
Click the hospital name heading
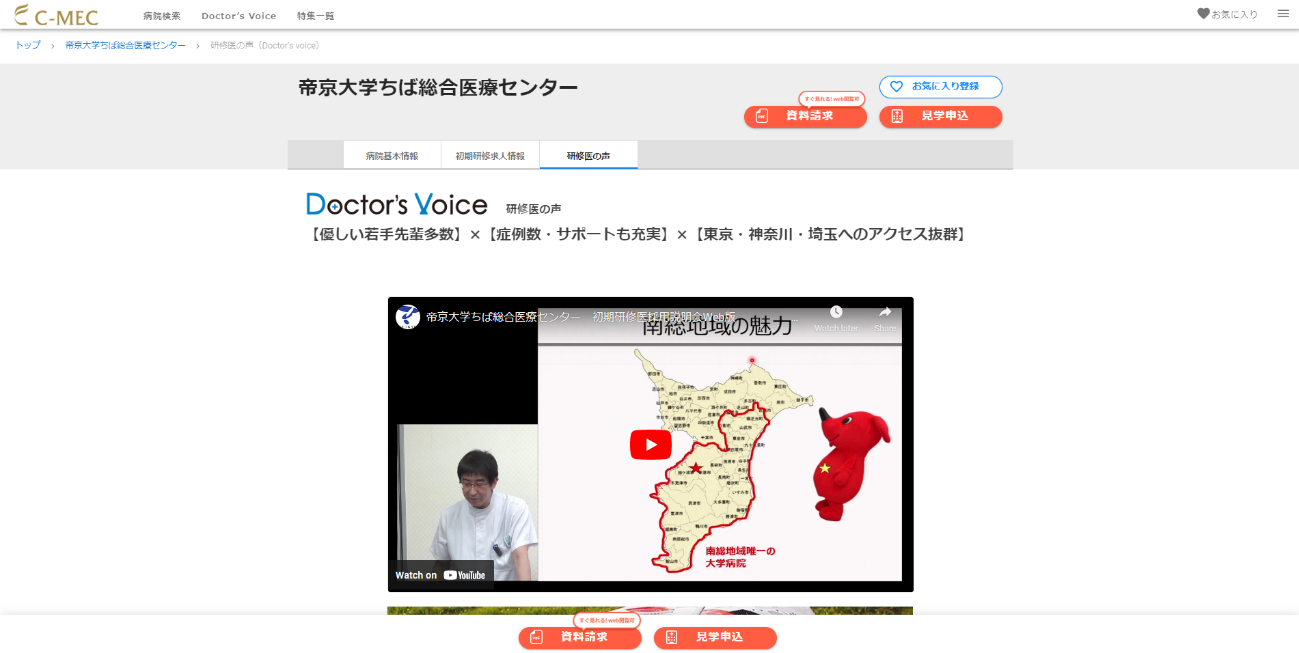click(438, 87)
